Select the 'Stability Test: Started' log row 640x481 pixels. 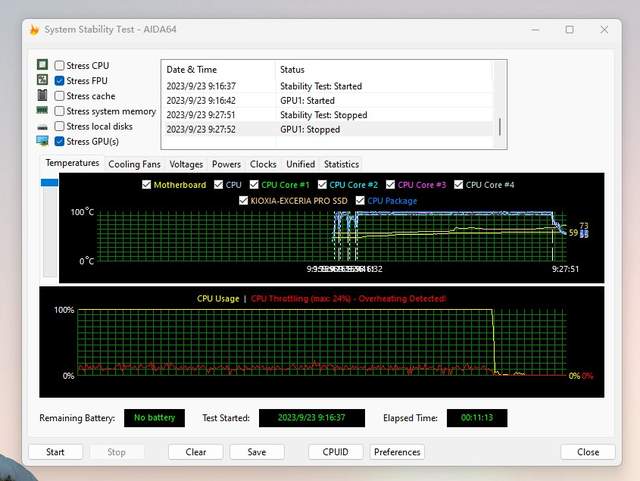tap(327, 86)
